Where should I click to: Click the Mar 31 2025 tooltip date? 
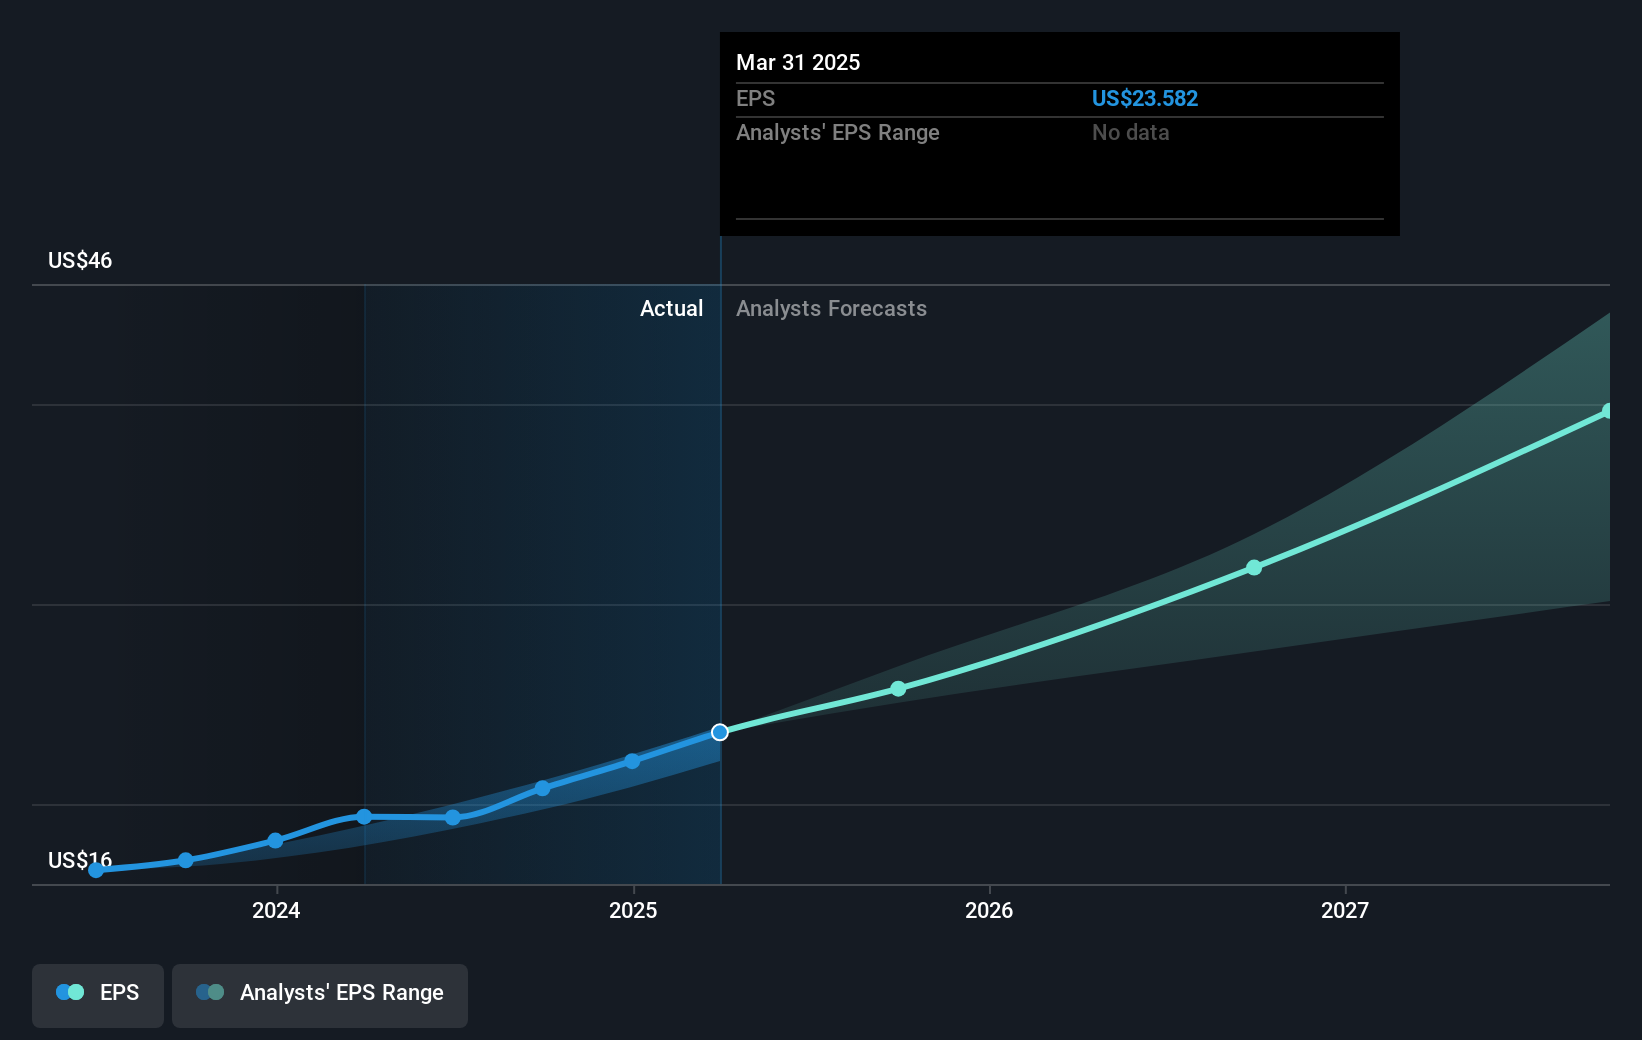tap(798, 62)
